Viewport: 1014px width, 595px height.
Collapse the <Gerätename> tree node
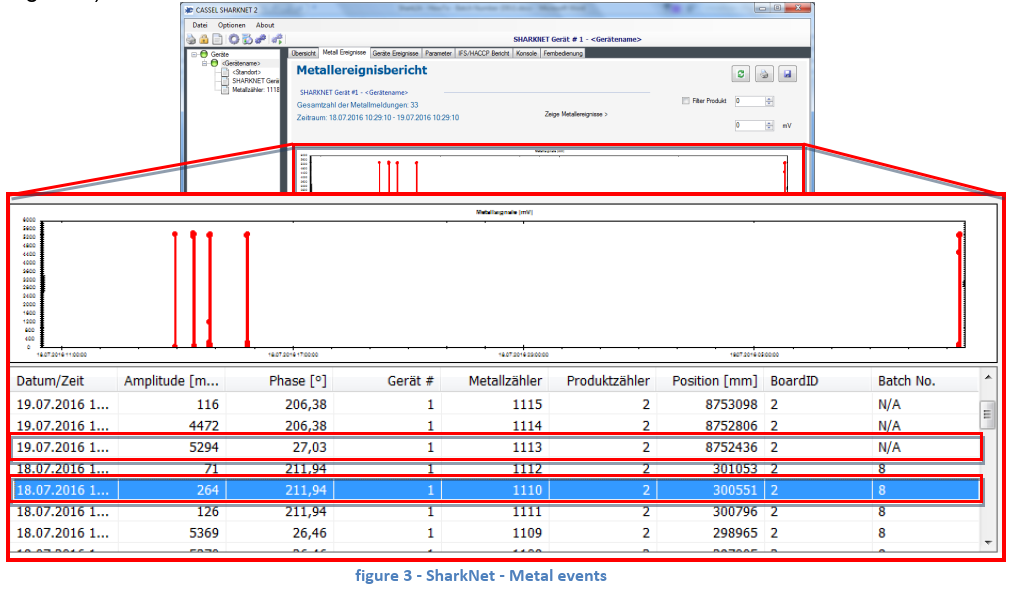(204, 63)
